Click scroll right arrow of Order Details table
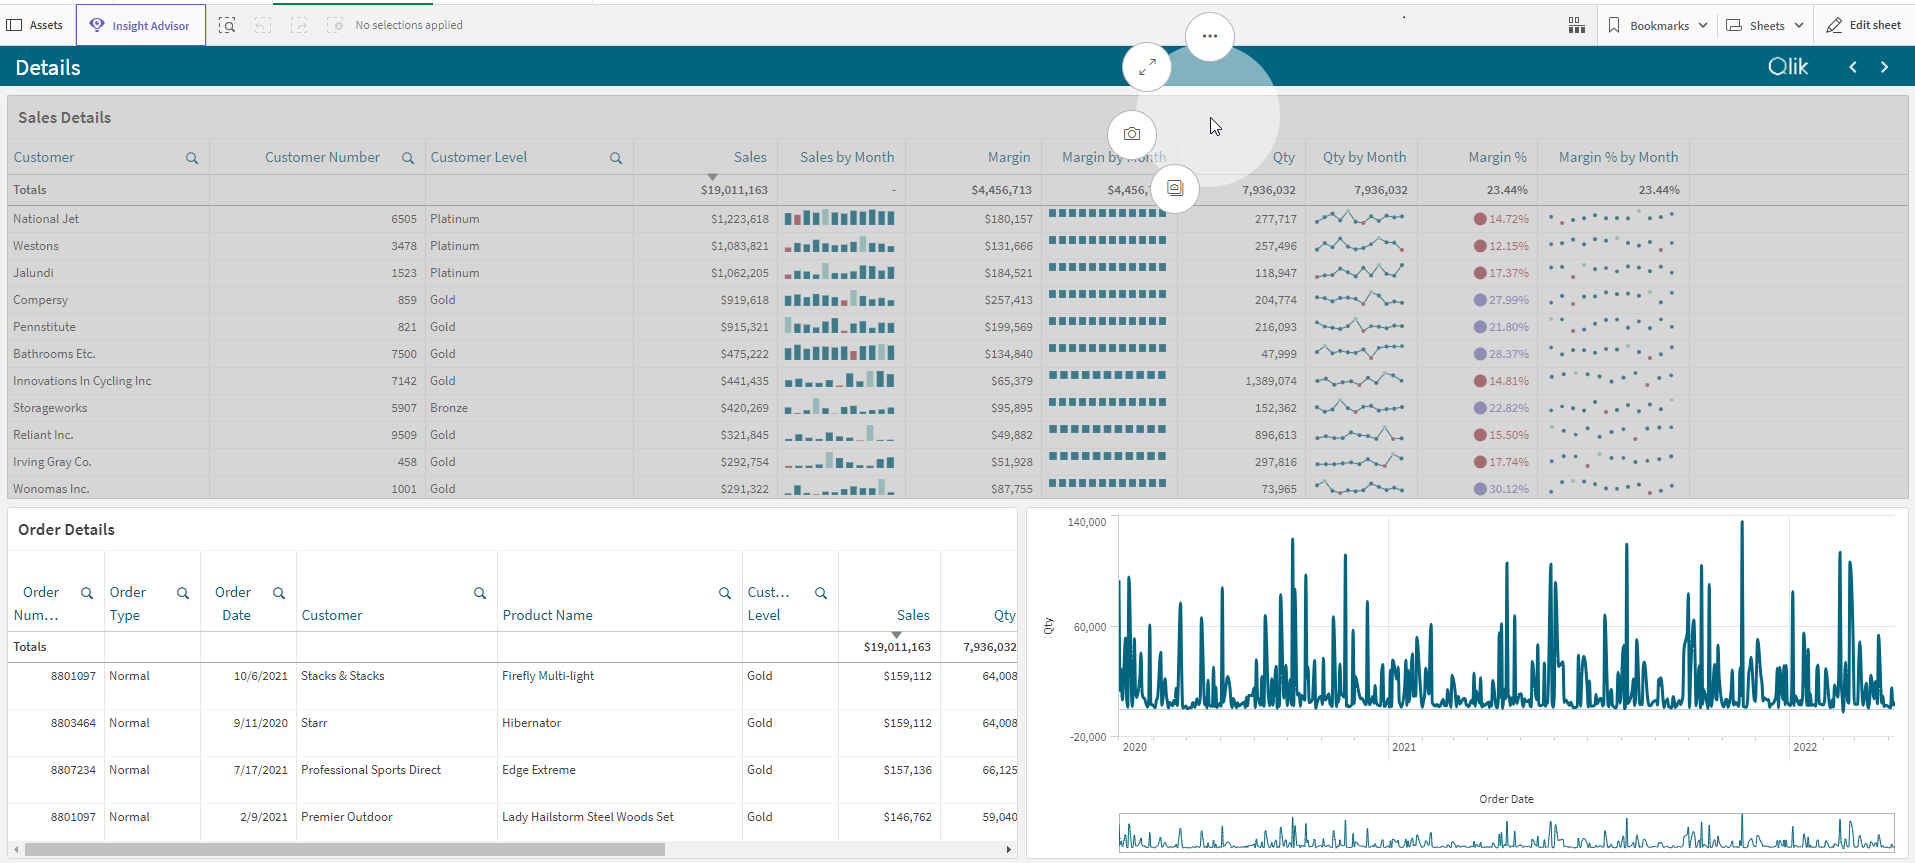 tap(1008, 849)
